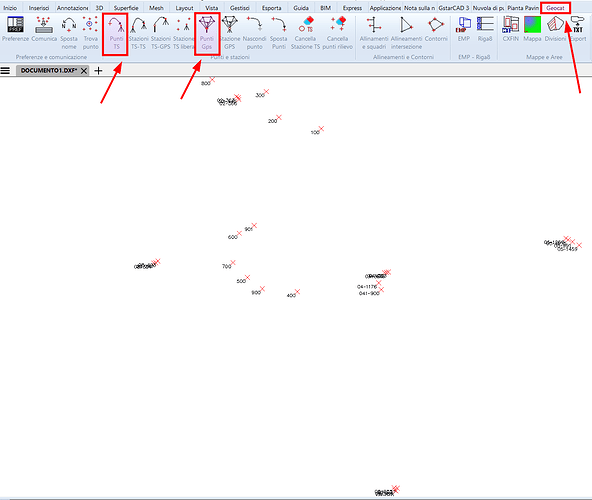
Task: Select the Punti TS tool
Action: point(116,34)
